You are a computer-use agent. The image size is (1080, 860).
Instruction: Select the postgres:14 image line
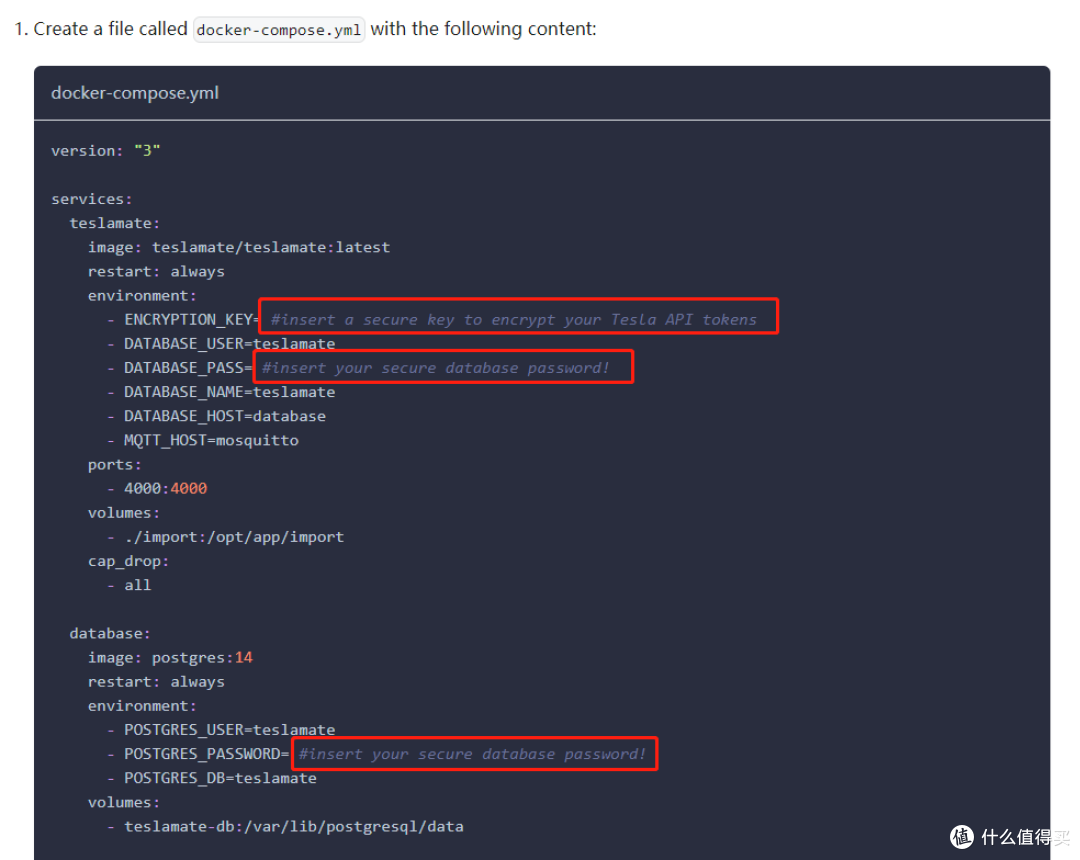click(170, 658)
